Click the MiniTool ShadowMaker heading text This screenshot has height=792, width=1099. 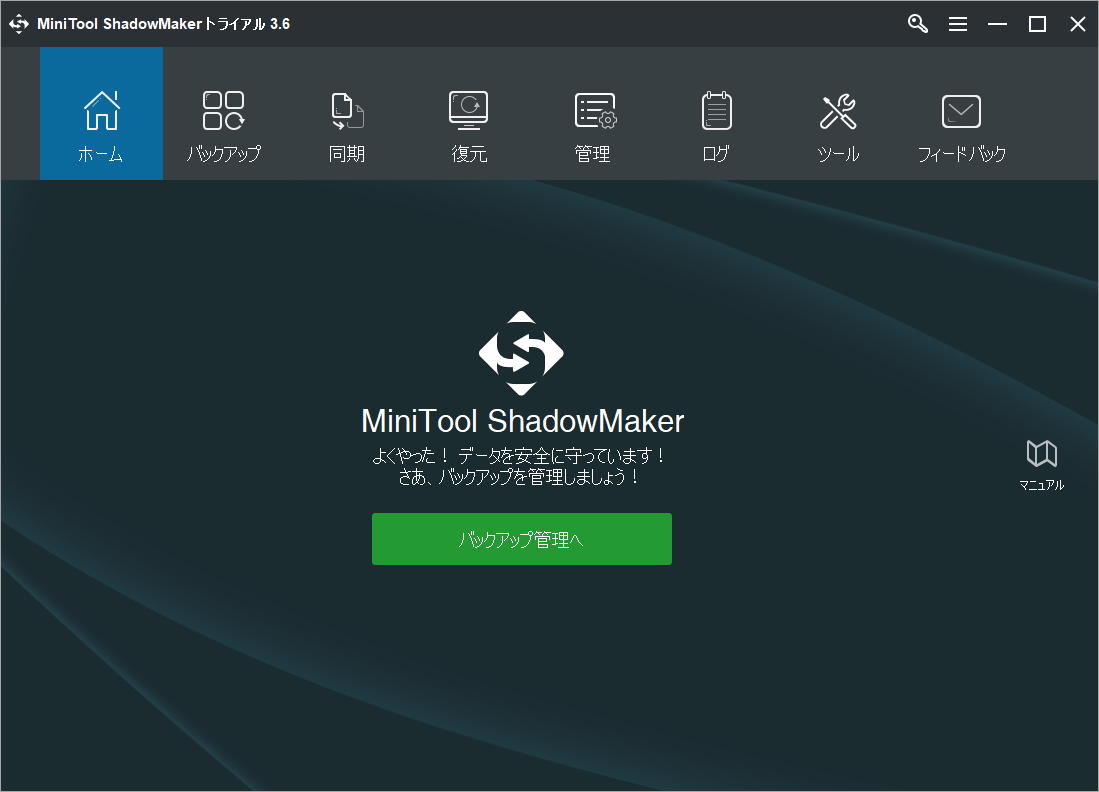(522, 421)
